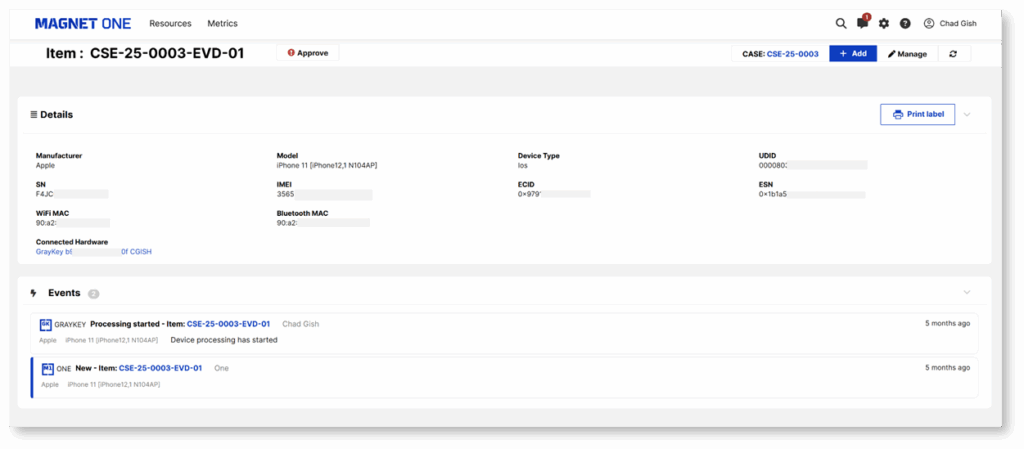Click the Processing started event timestamp
Image resolution: width=1024 pixels, height=449 pixels.
(948, 324)
